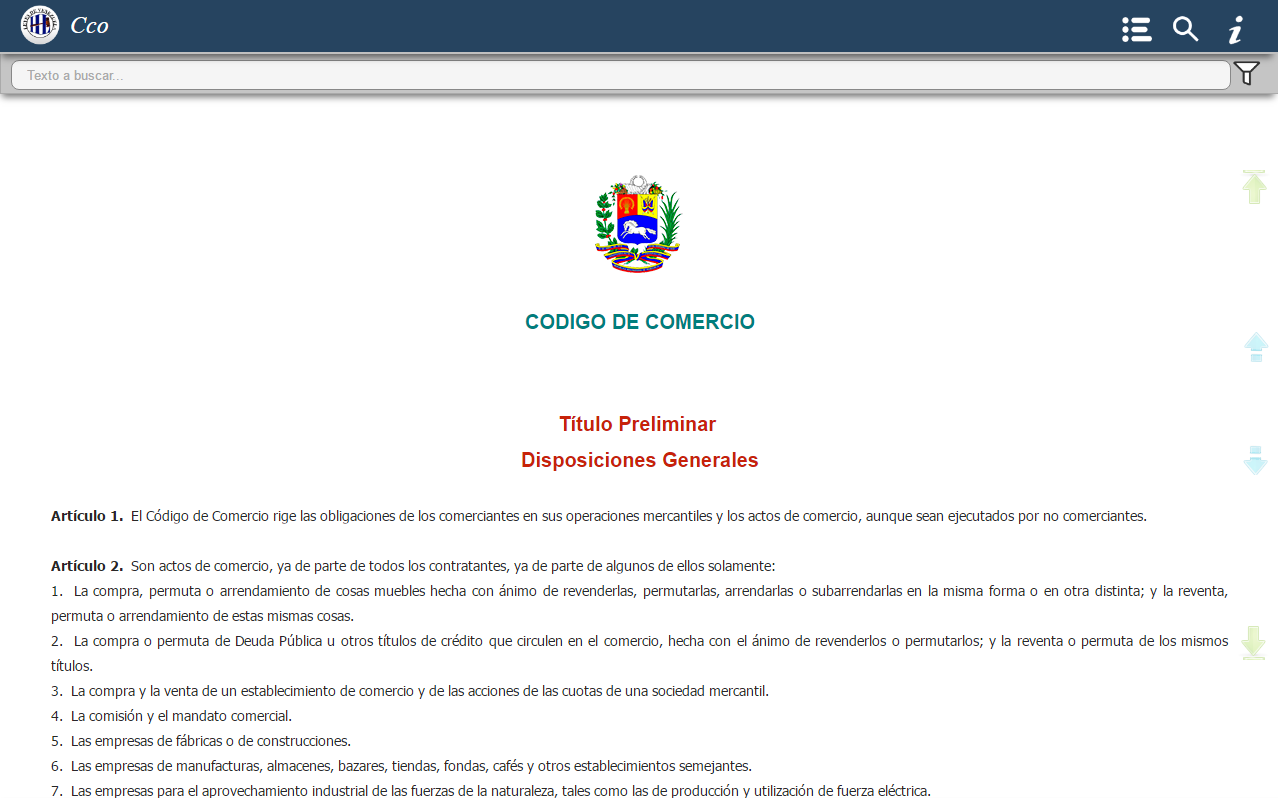Image resolution: width=1278 pixels, height=798 pixels.
Task: Click item 2 about 'Deuda Pública'
Action: click(639, 653)
